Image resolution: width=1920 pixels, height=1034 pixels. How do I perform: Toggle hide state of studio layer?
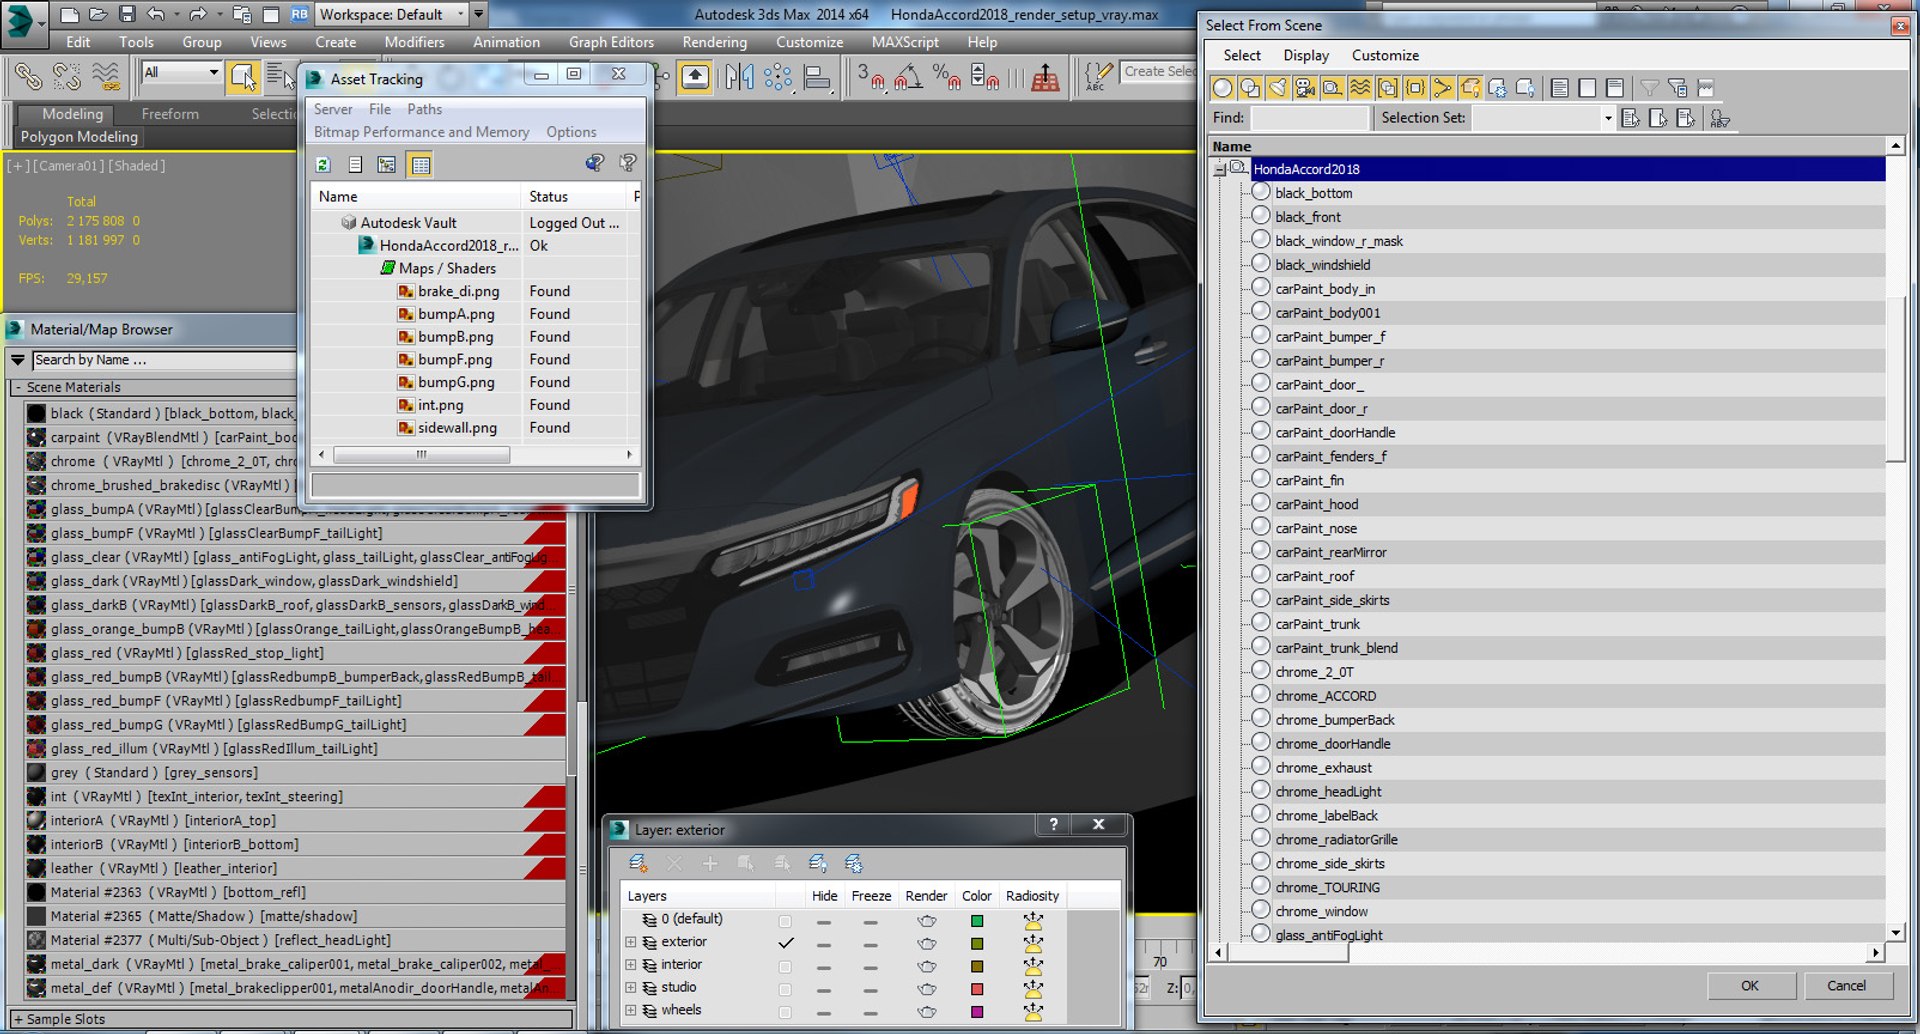tap(824, 989)
